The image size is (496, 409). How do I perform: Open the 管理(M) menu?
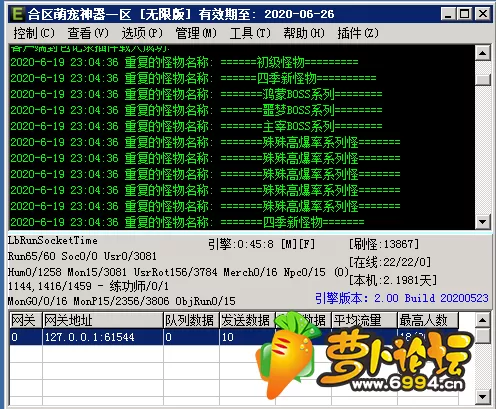196,33
